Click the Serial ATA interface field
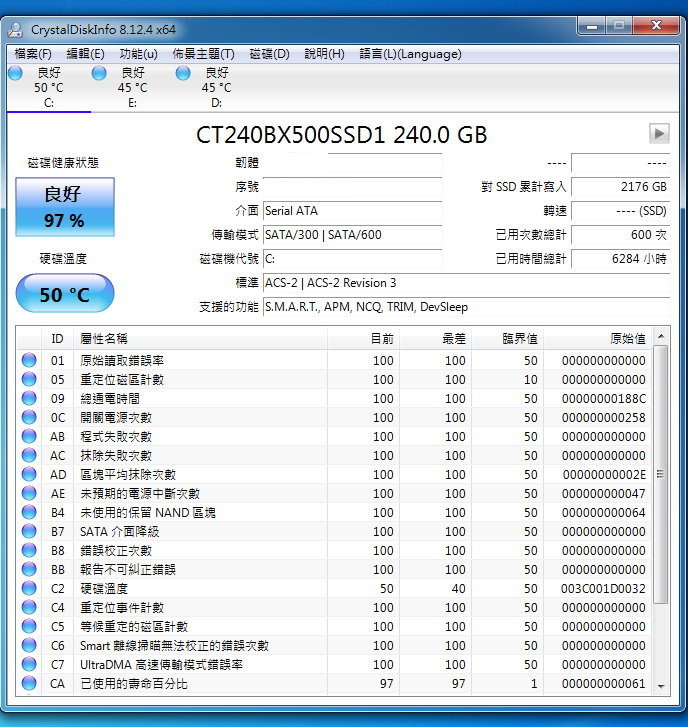Viewport: 688px width, 727px height. click(x=352, y=211)
